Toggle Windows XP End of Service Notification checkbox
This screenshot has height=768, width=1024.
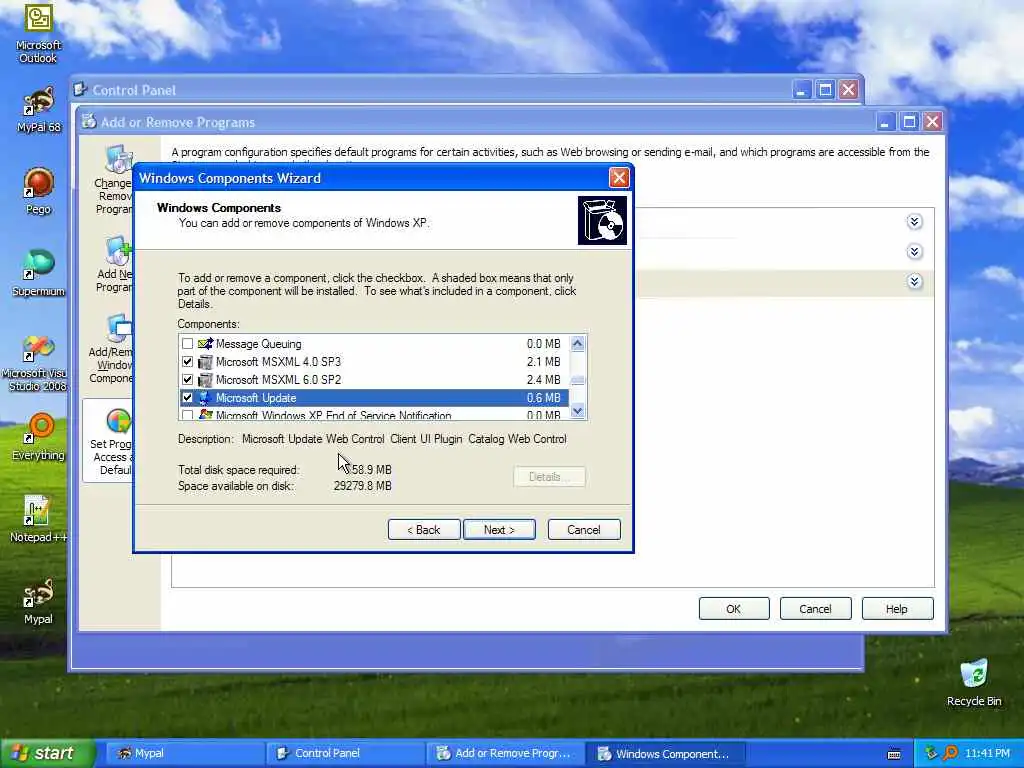tap(187, 415)
